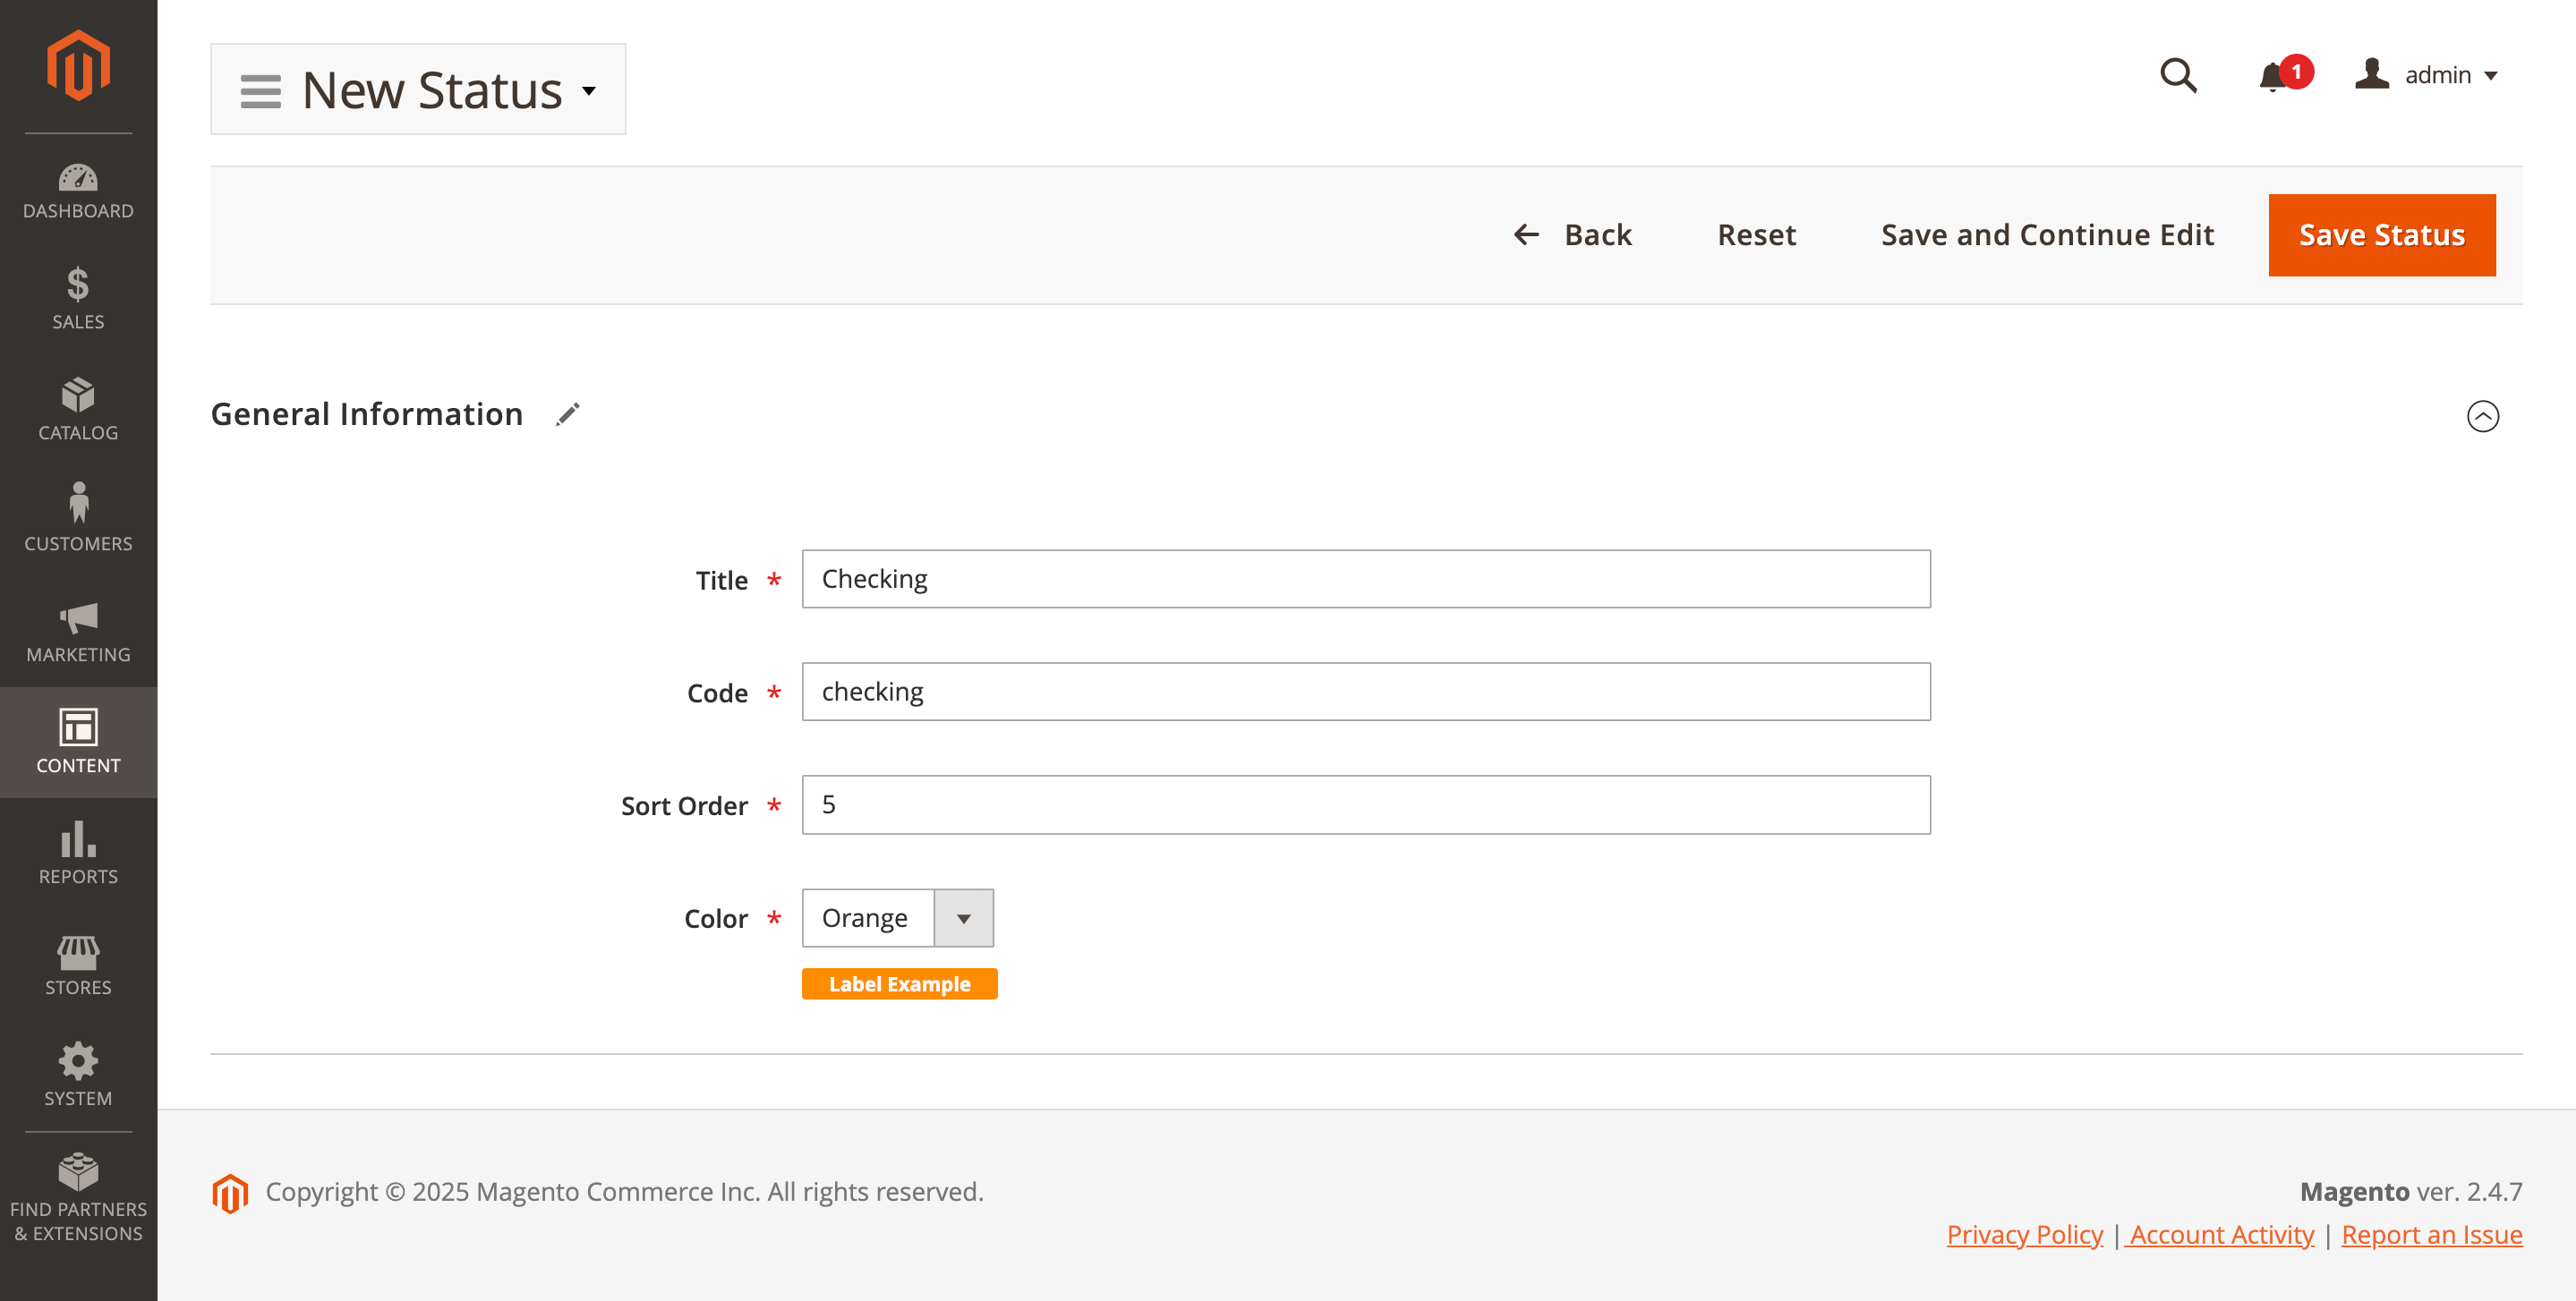The image size is (2576, 1301).
Task: Click the Magento logo in sidebar
Action: pyautogui.click(x=78, y=66)
